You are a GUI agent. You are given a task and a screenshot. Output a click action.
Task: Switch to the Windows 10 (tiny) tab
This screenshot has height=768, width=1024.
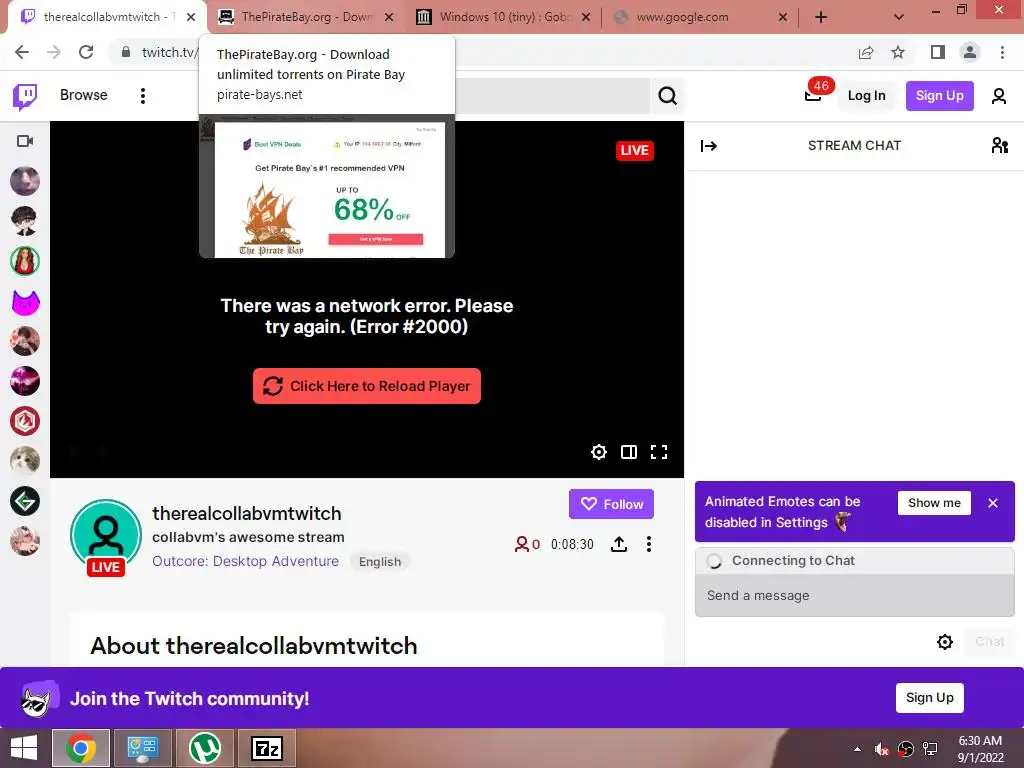point(503,17)
